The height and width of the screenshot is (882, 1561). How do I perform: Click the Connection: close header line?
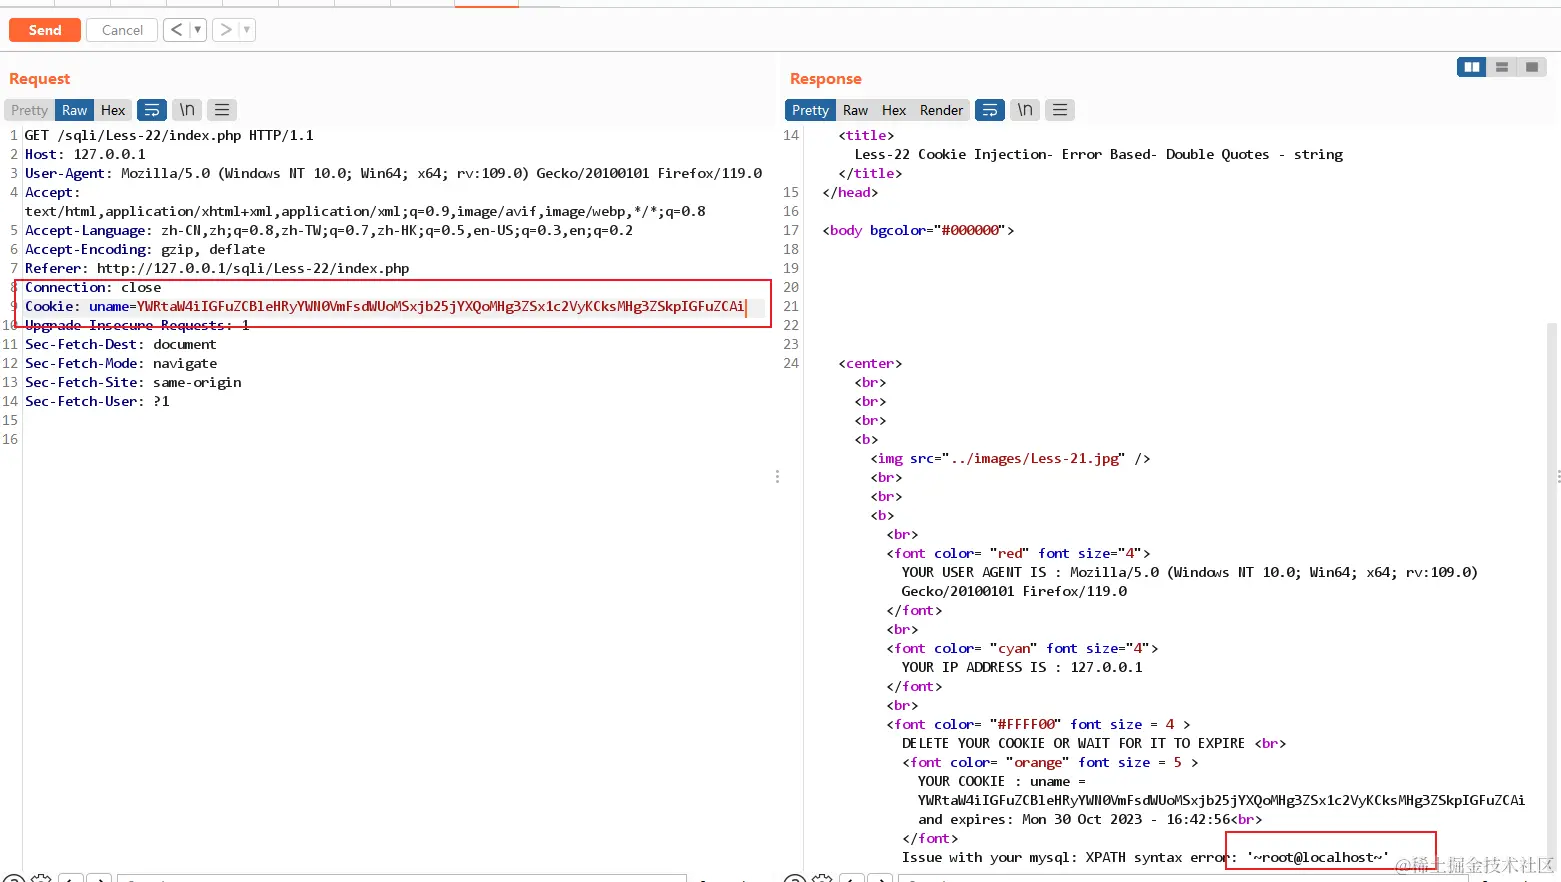click(x=93, y=287)
